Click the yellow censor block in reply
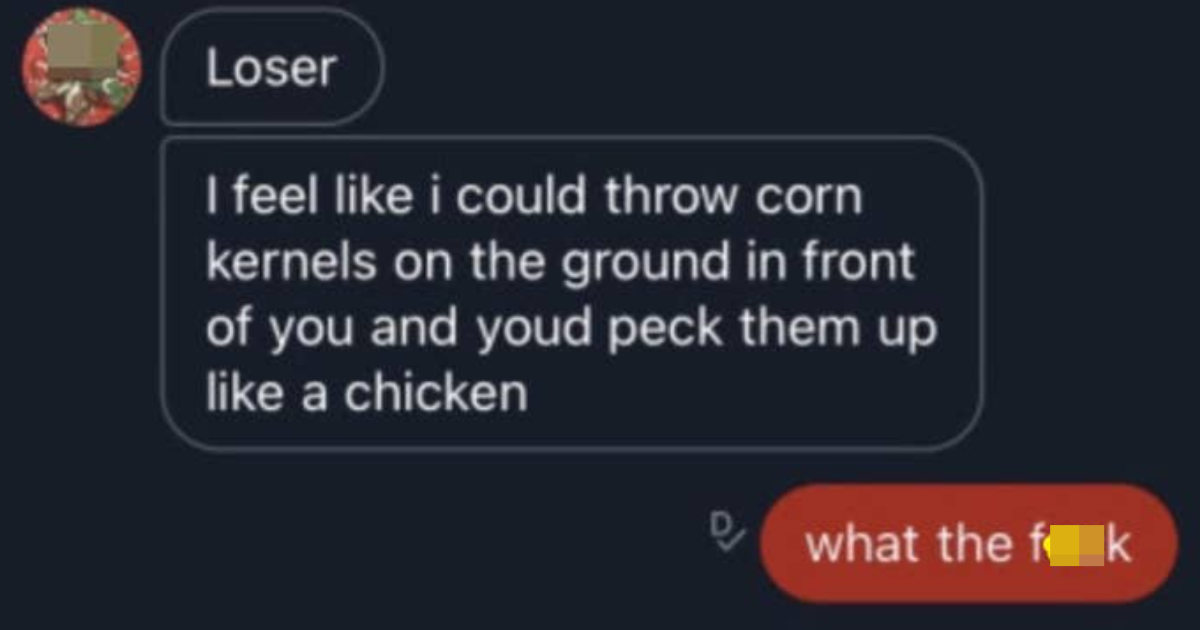Screen dimensions: 1200x630 1075,547
